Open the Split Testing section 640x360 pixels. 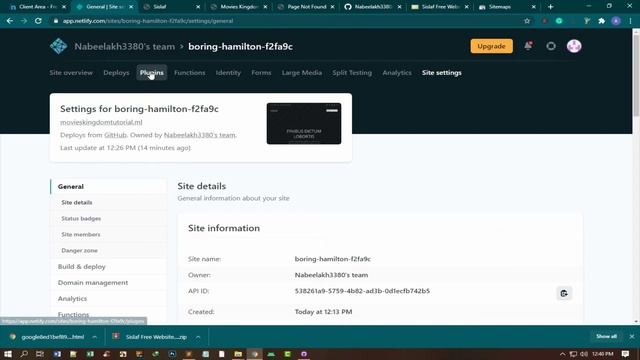(352, 73)
